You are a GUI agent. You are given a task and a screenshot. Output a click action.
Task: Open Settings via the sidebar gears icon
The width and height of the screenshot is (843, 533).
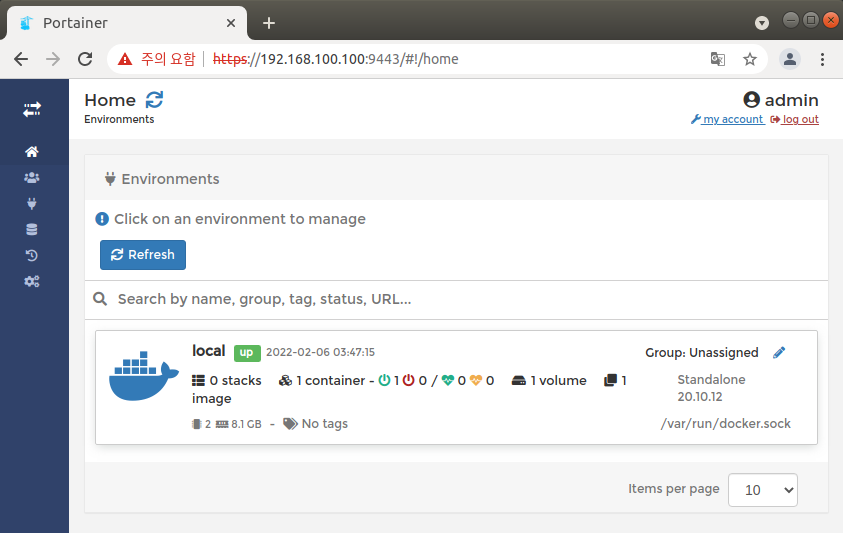click(x=32, y=281)
